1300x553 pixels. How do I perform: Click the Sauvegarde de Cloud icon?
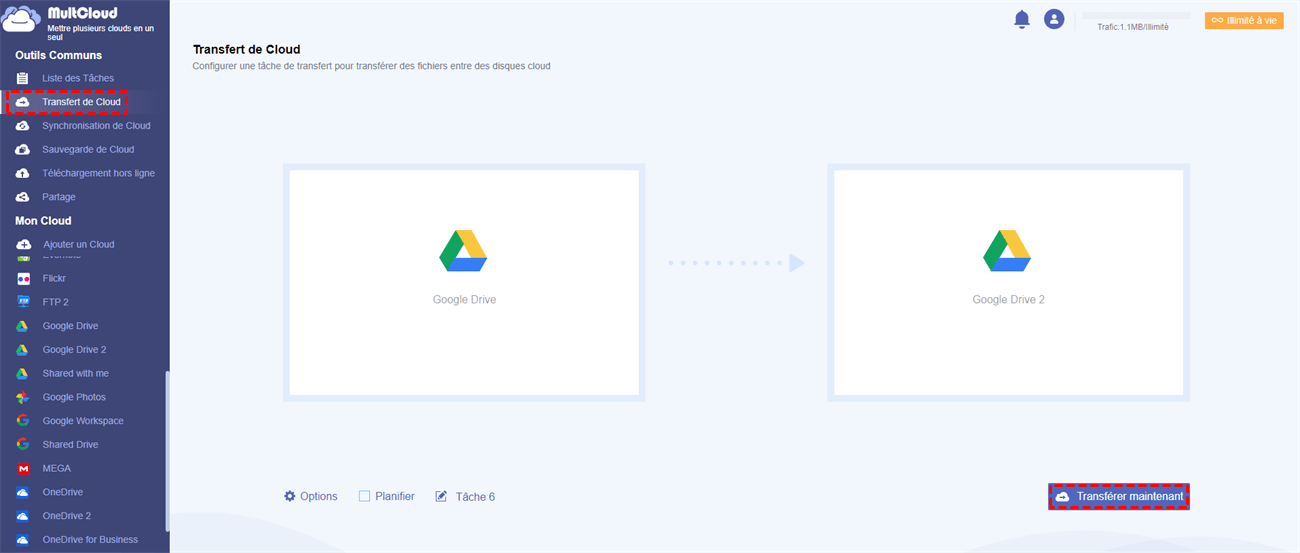point(22,150)
